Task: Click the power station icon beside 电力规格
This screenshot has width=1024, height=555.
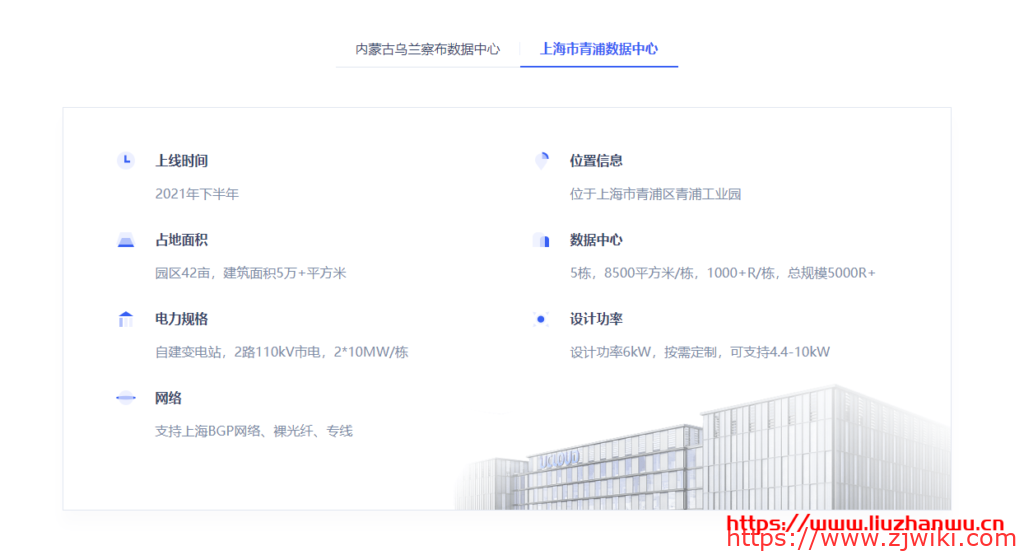Action: pos(126,319)
